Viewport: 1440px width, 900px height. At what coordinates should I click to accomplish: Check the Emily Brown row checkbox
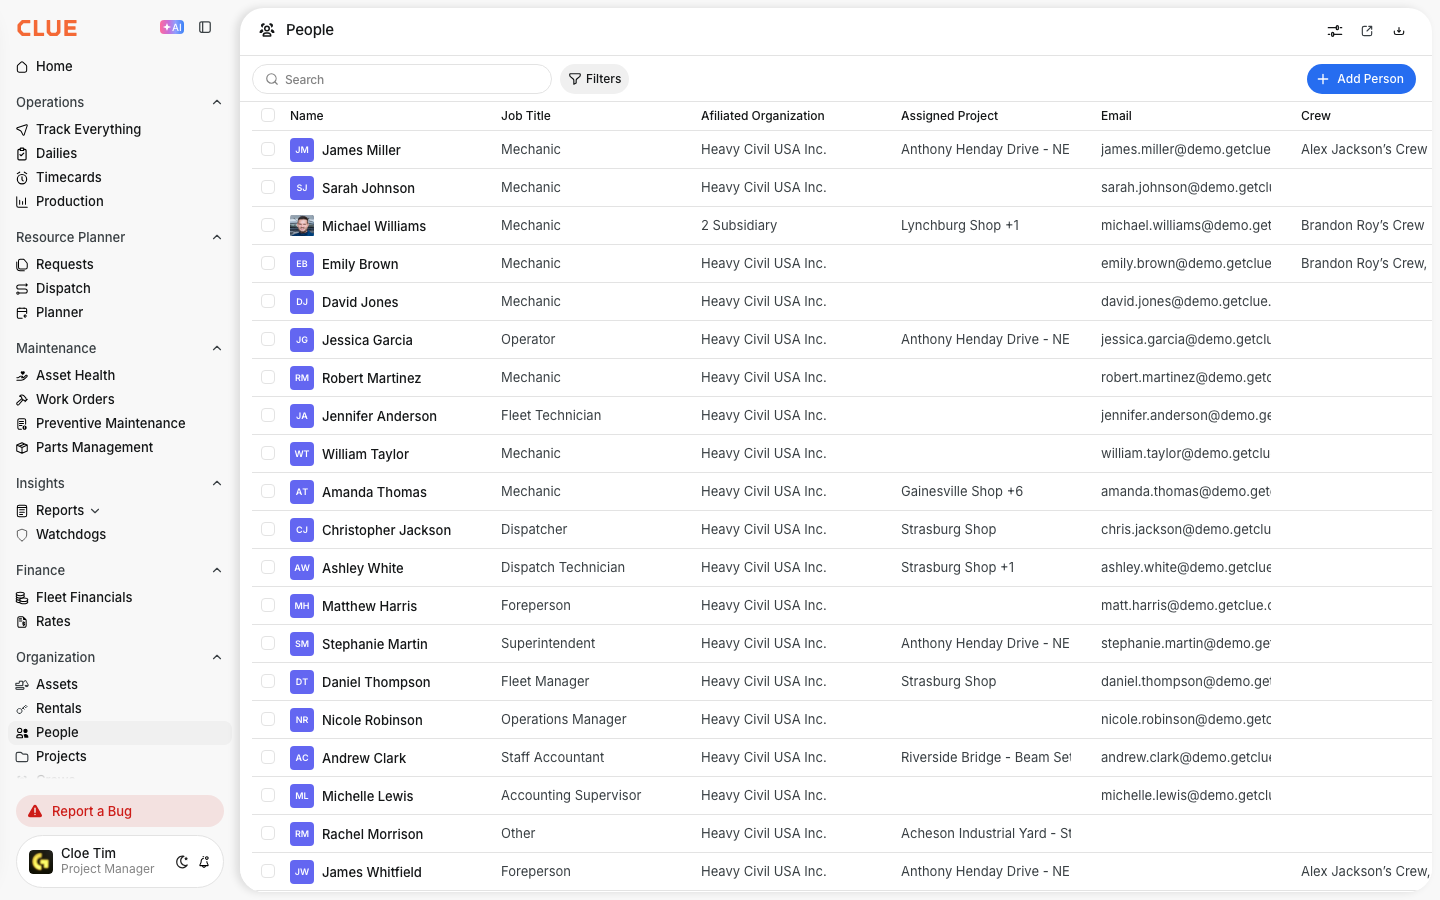pyautogui.click(x=268, y=263)
